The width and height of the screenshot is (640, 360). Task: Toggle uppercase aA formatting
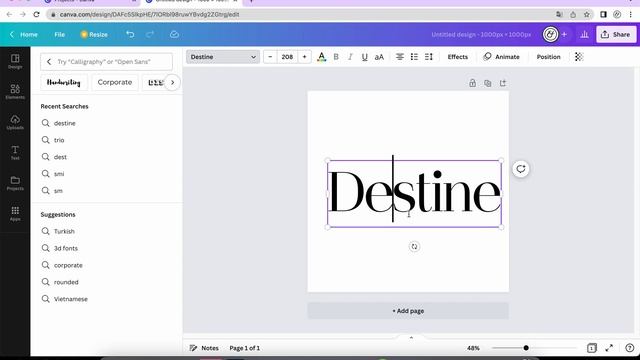[x=379, y=57]
